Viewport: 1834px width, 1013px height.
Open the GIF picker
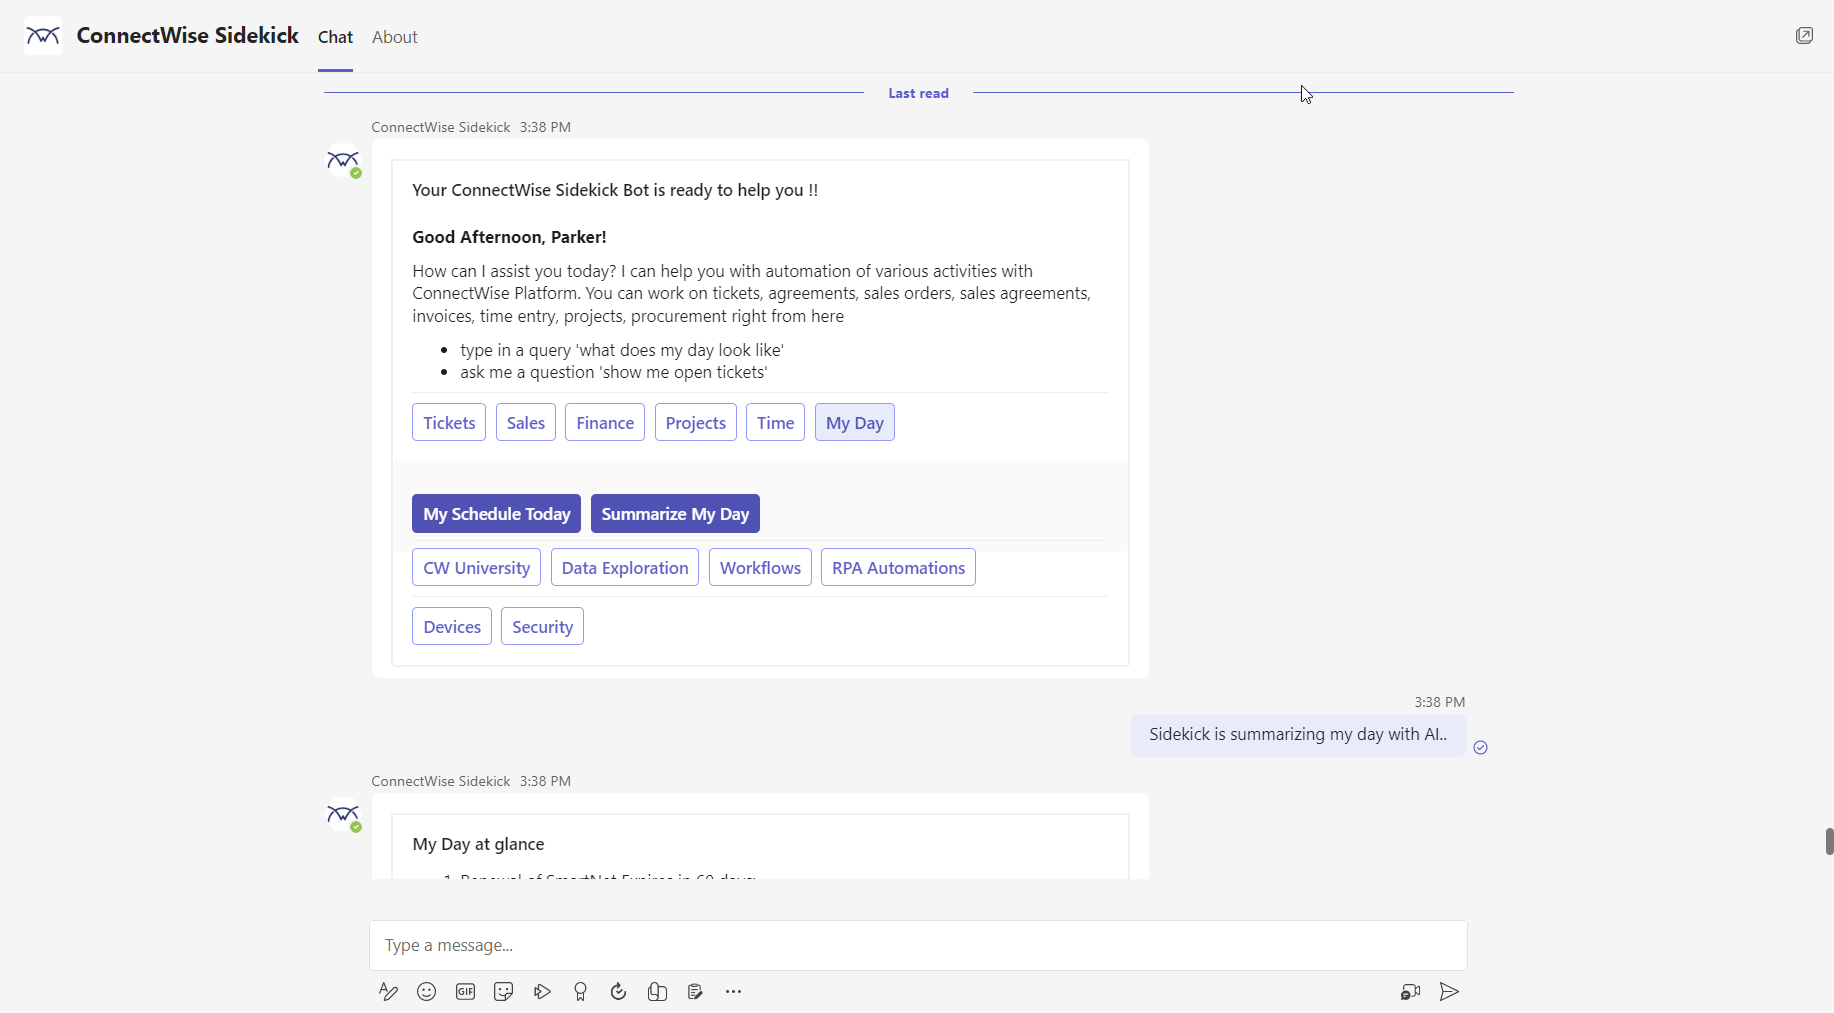click(x=465, y=991)
